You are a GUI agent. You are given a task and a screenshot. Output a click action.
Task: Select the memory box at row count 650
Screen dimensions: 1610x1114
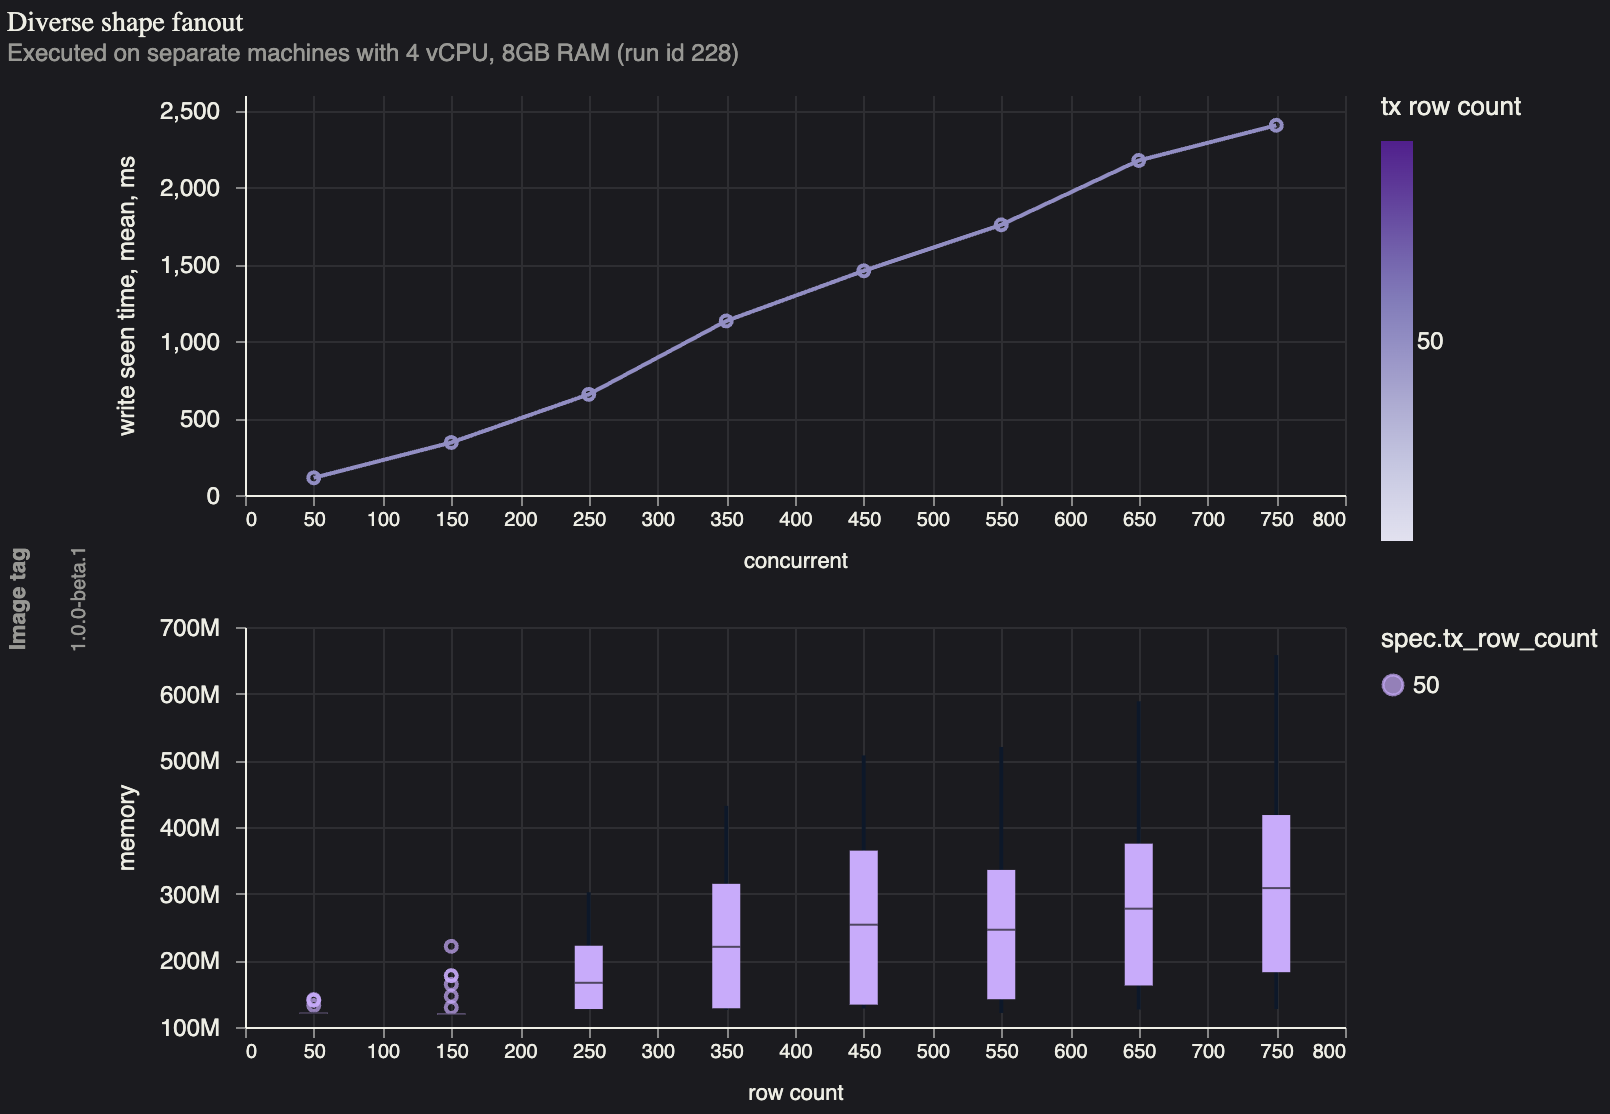pos(1139,914)
